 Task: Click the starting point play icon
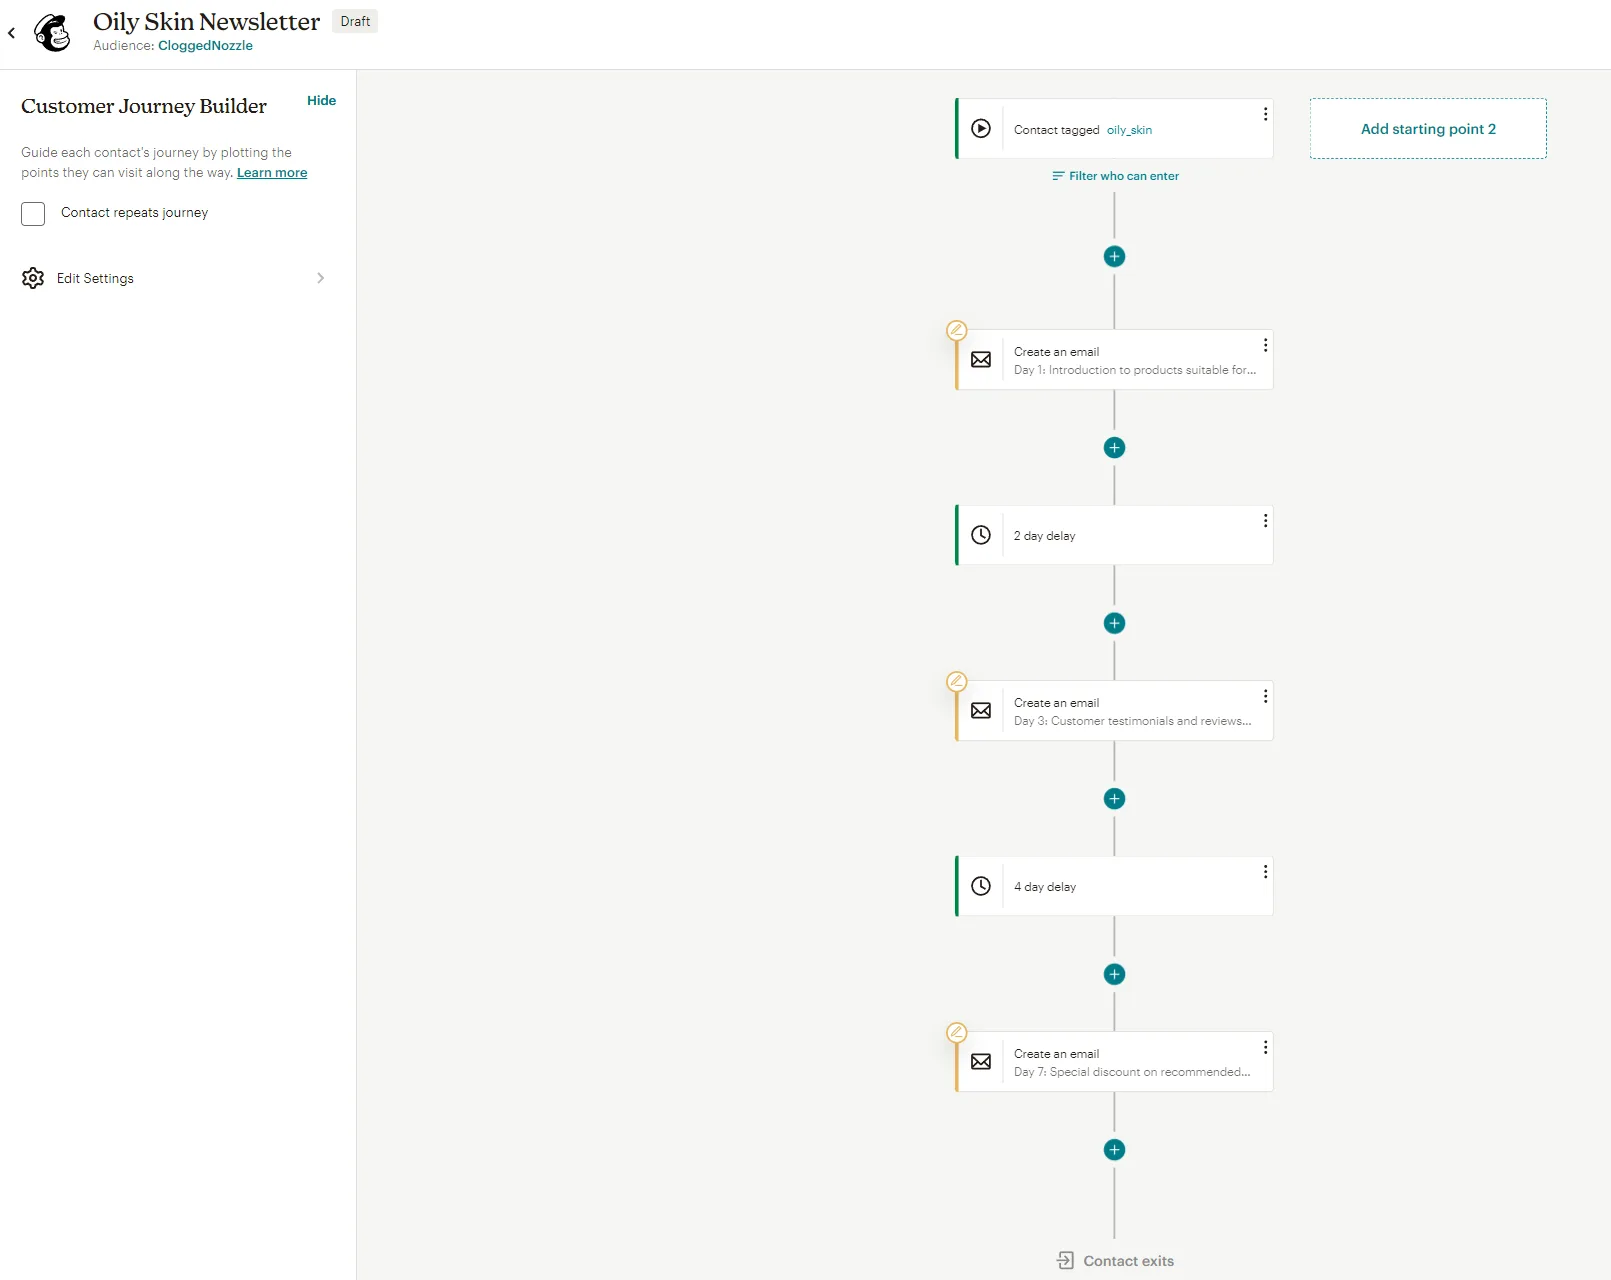click(981, 129)
